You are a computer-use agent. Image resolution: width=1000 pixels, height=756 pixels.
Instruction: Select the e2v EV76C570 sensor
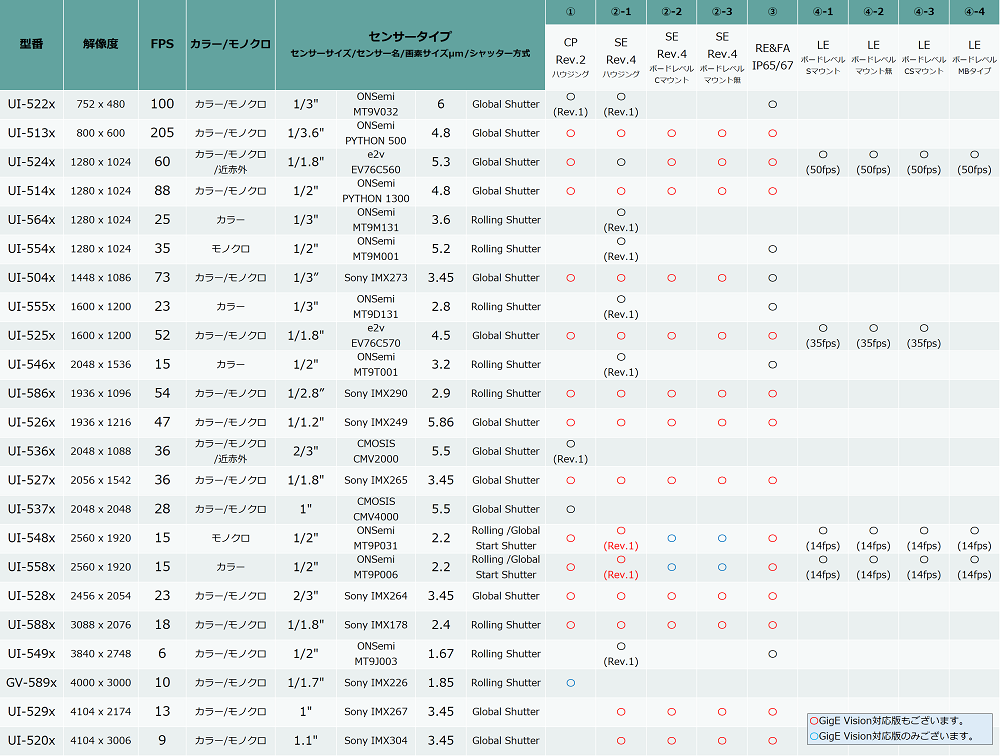[x=376, y=336]
